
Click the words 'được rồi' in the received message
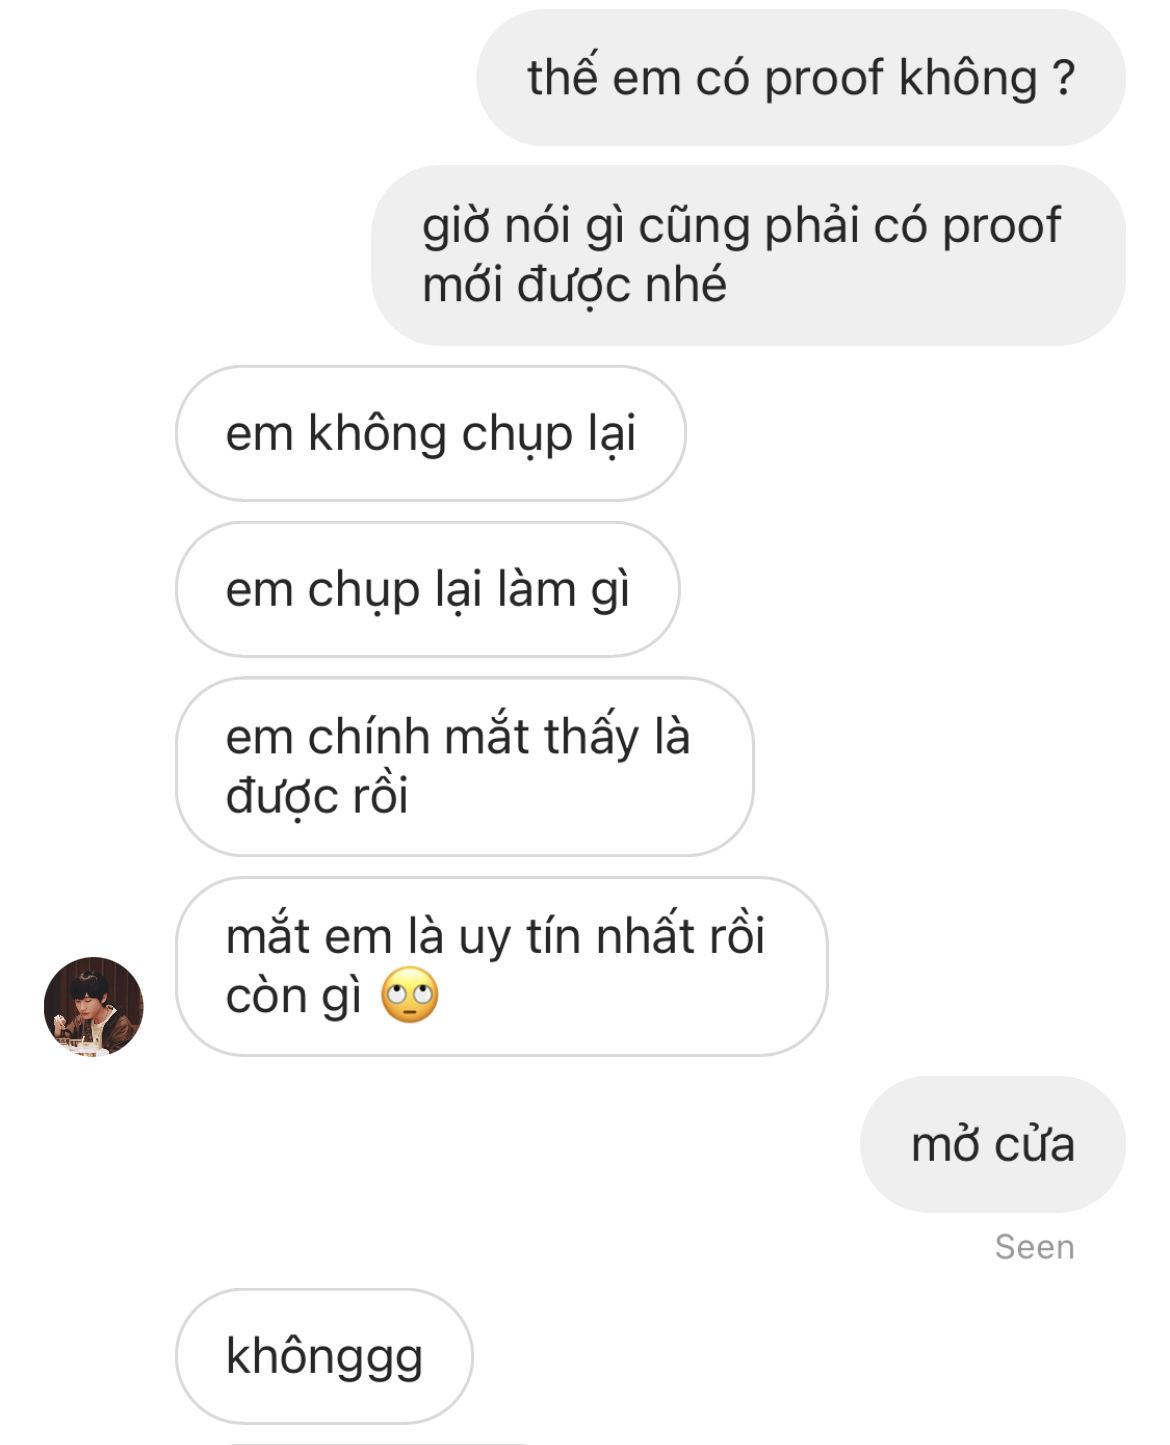coord(317,797)
